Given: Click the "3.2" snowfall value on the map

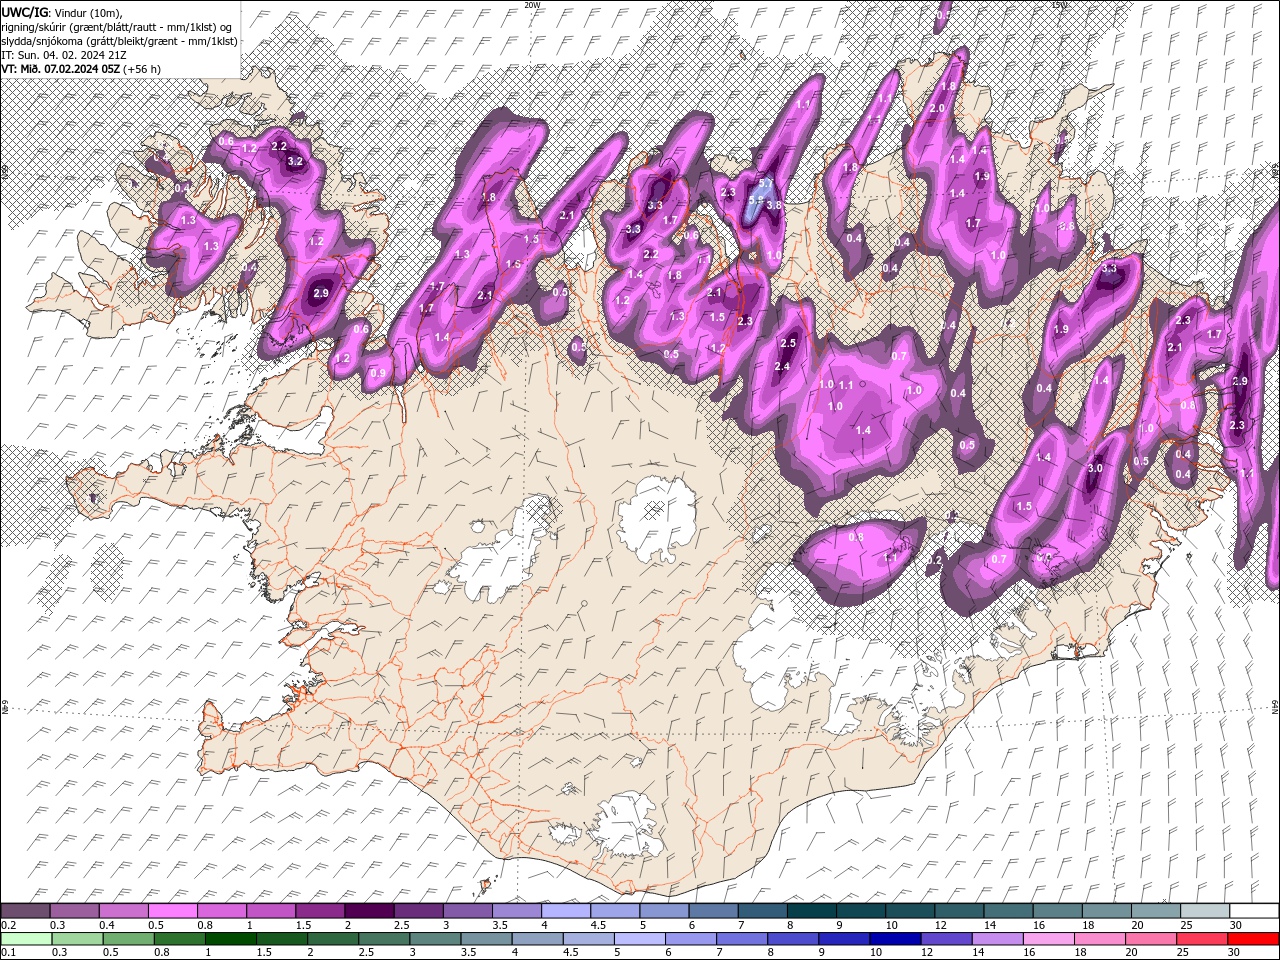Looking at the screenshot, I should (x=295, y=161).
